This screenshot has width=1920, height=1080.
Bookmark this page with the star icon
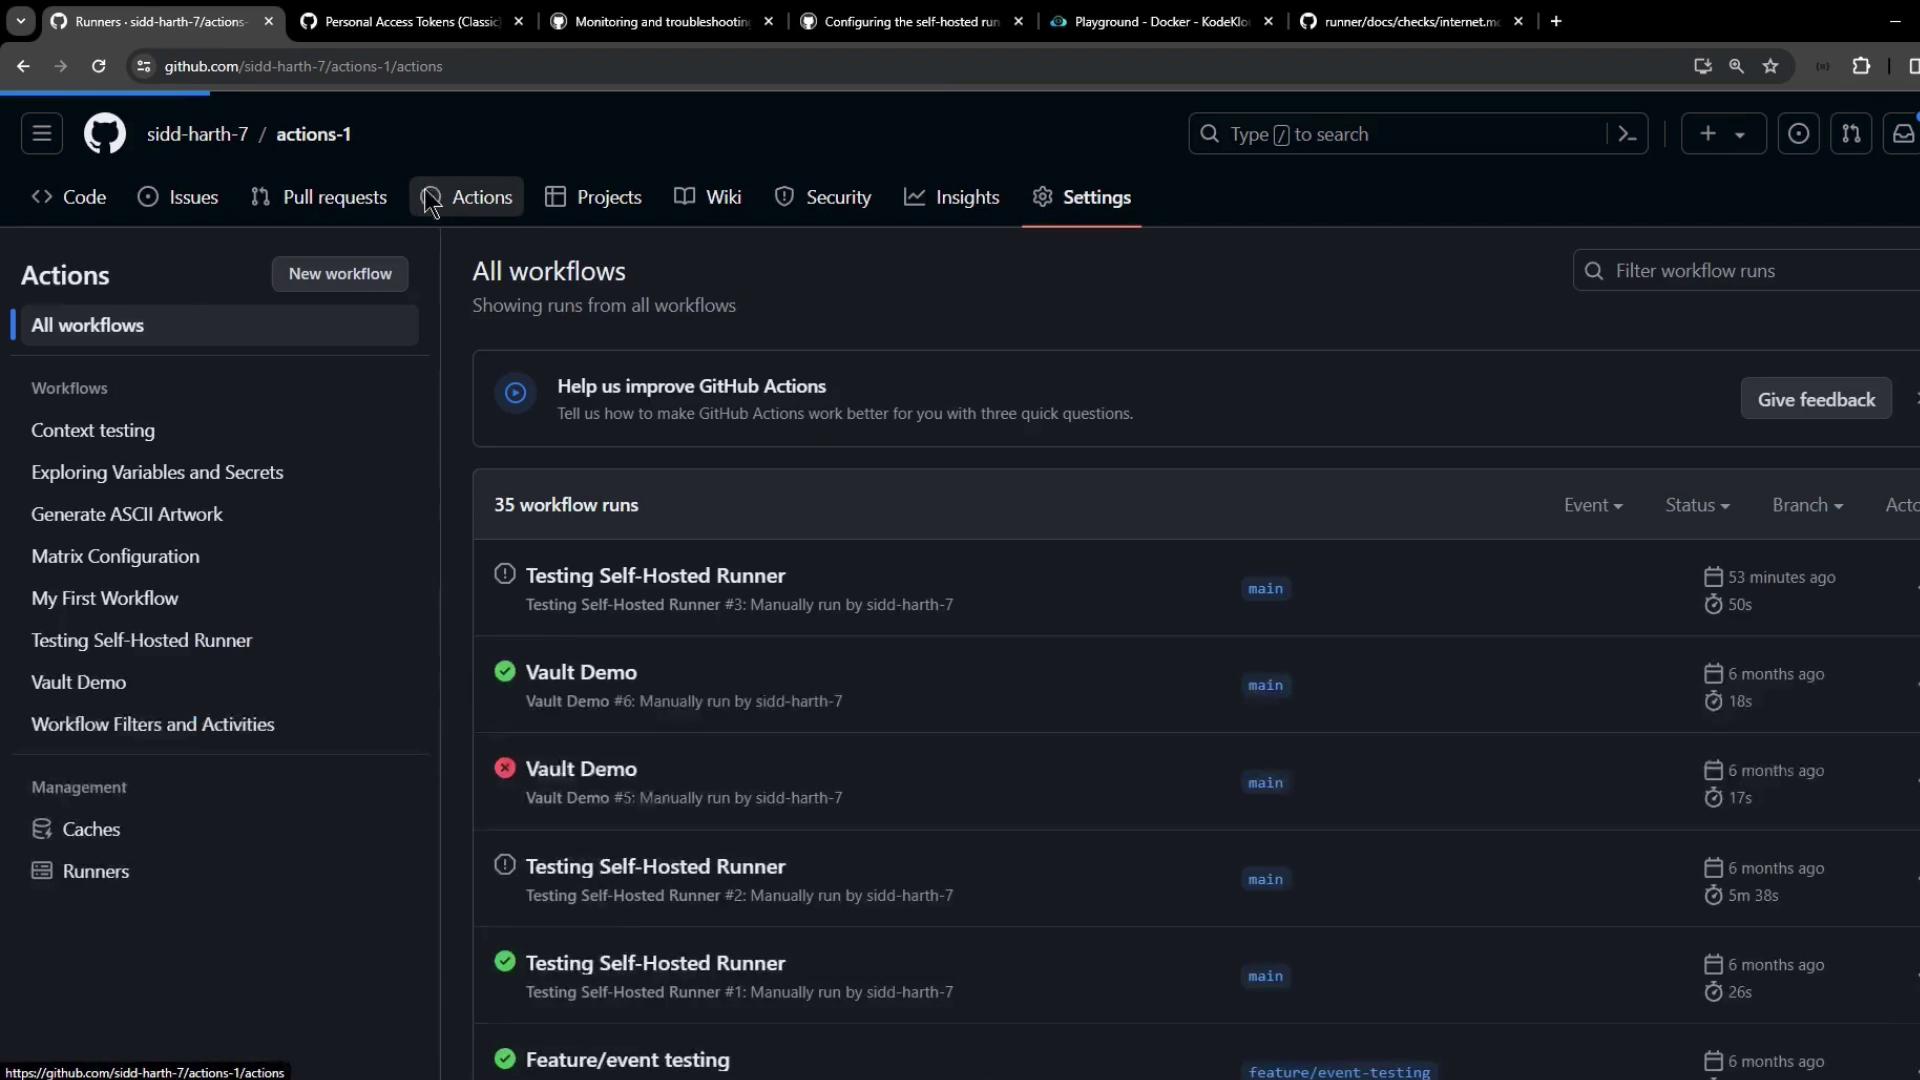(1771, 66)
